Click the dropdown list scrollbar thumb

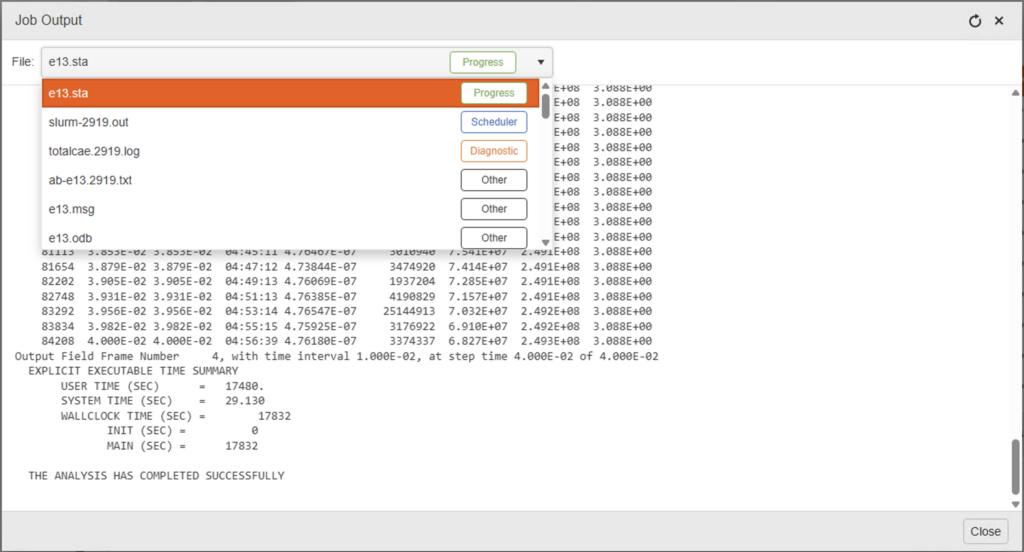(546, 106)
